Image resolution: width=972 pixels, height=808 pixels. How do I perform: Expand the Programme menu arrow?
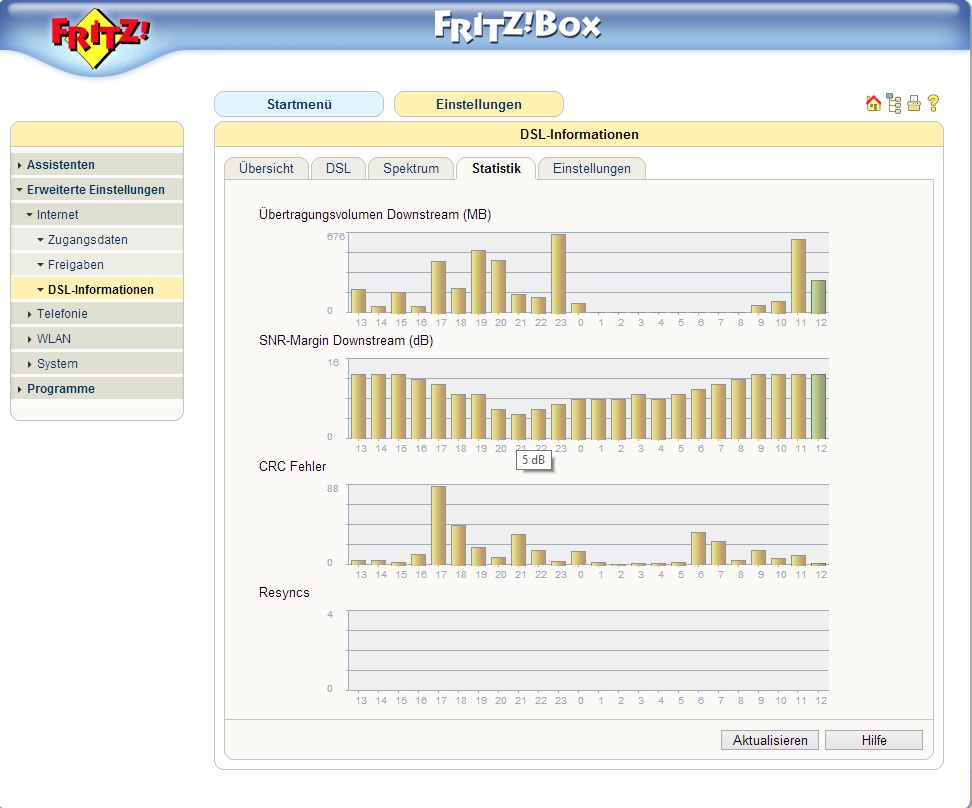point(20,389)
